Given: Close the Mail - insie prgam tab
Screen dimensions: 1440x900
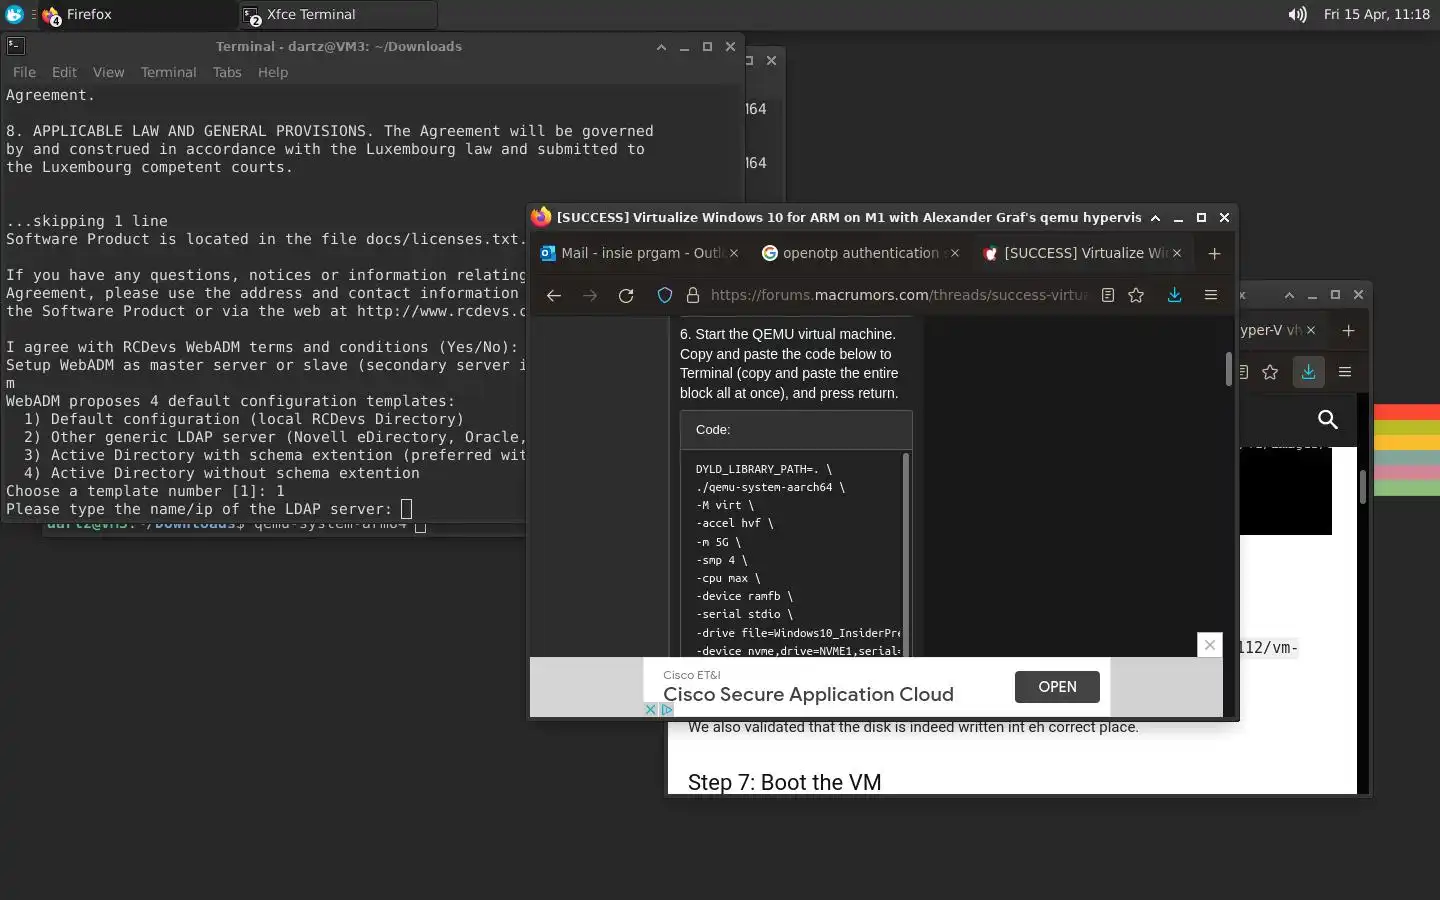Looking at the screenshot, I should coord(734,253).
